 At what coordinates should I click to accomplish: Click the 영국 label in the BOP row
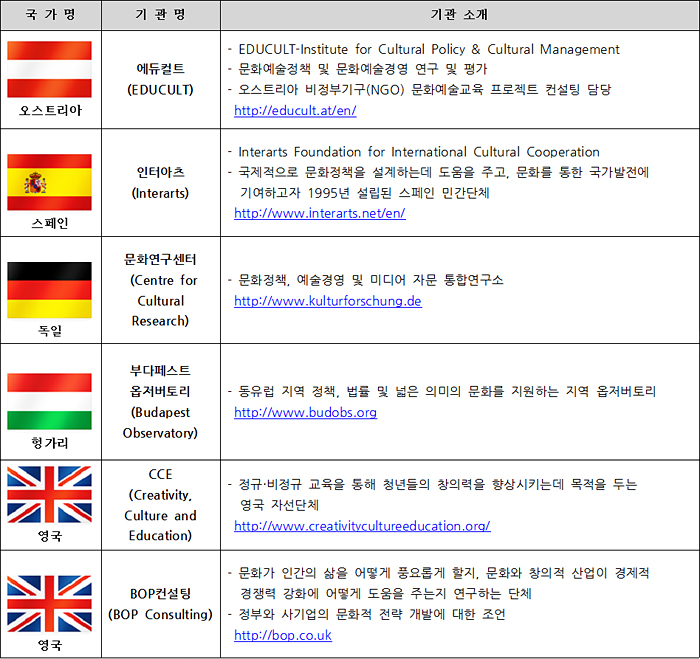click(x=50, y=645)
